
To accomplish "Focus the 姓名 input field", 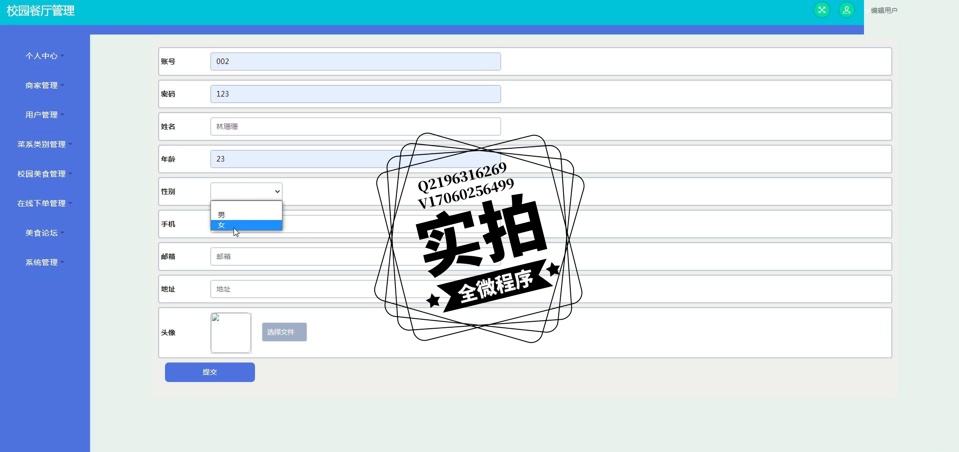I will 355,127.
